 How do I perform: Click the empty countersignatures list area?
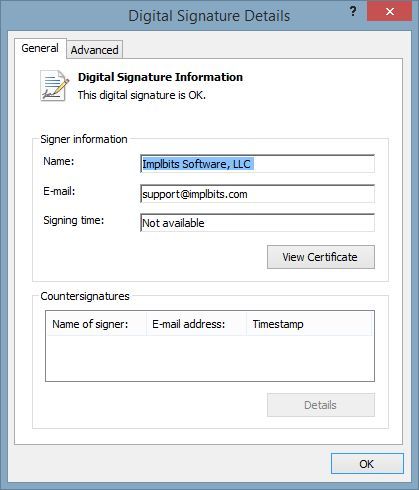click(x=210, y=358)
